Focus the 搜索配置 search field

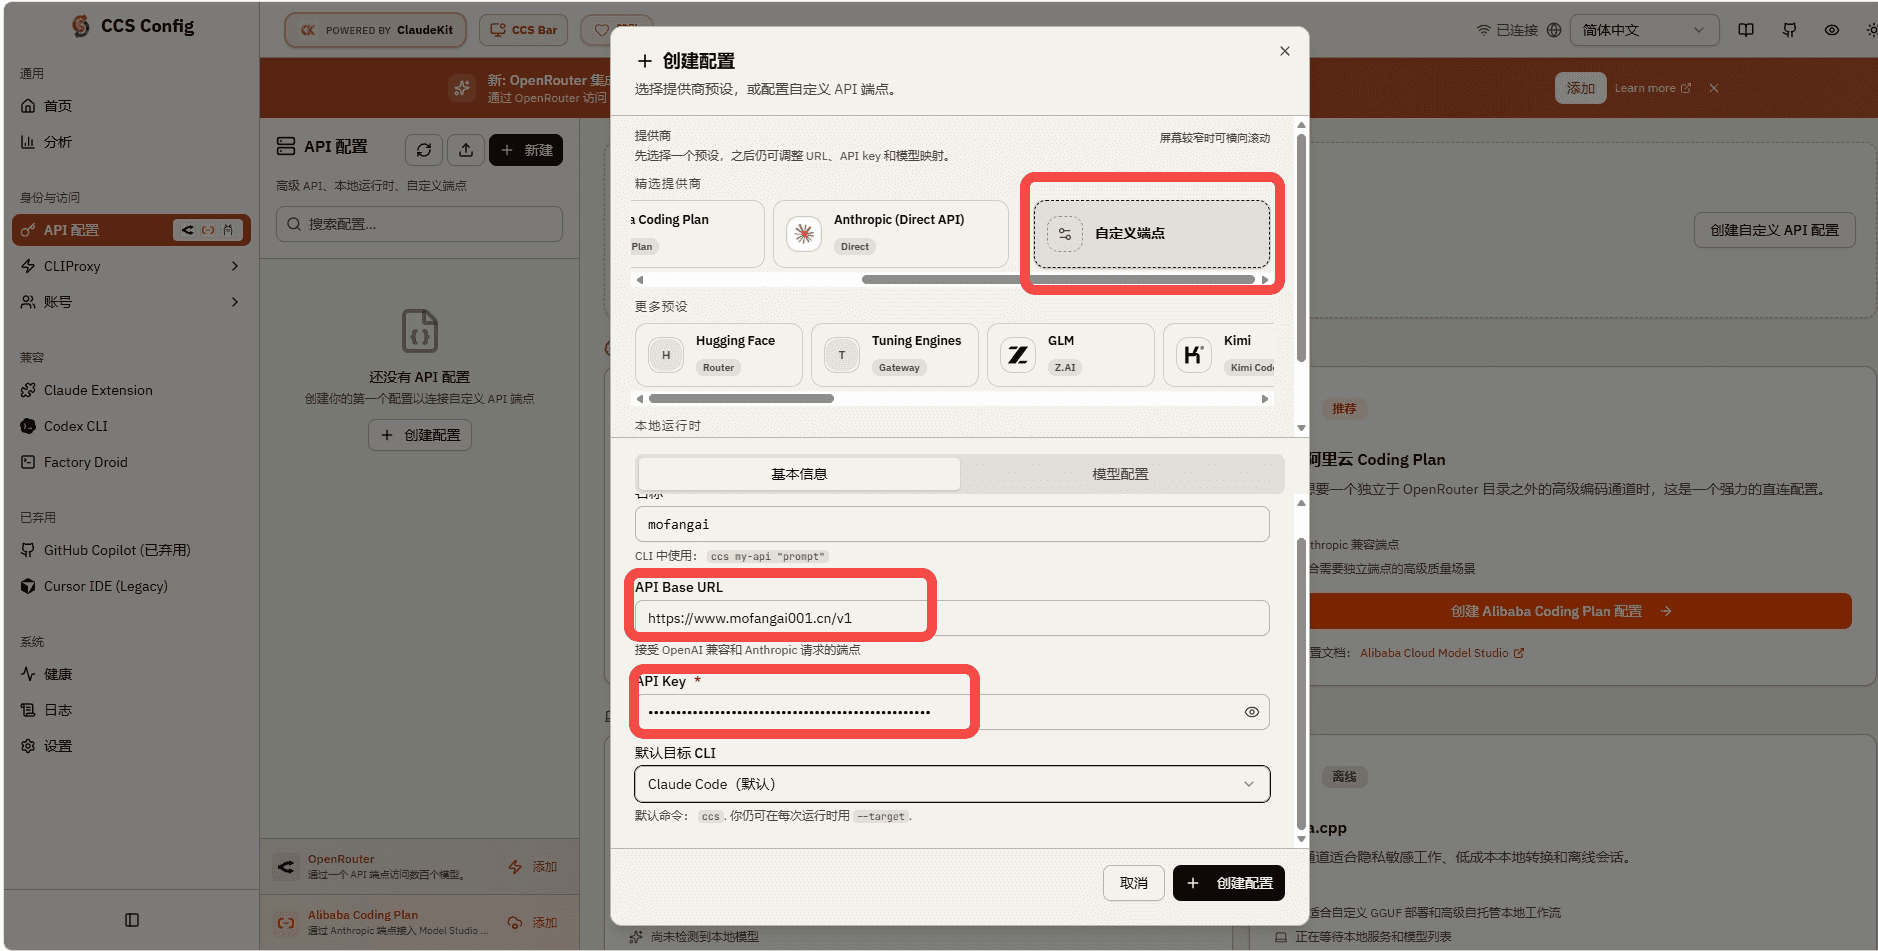tap(419, 224)
